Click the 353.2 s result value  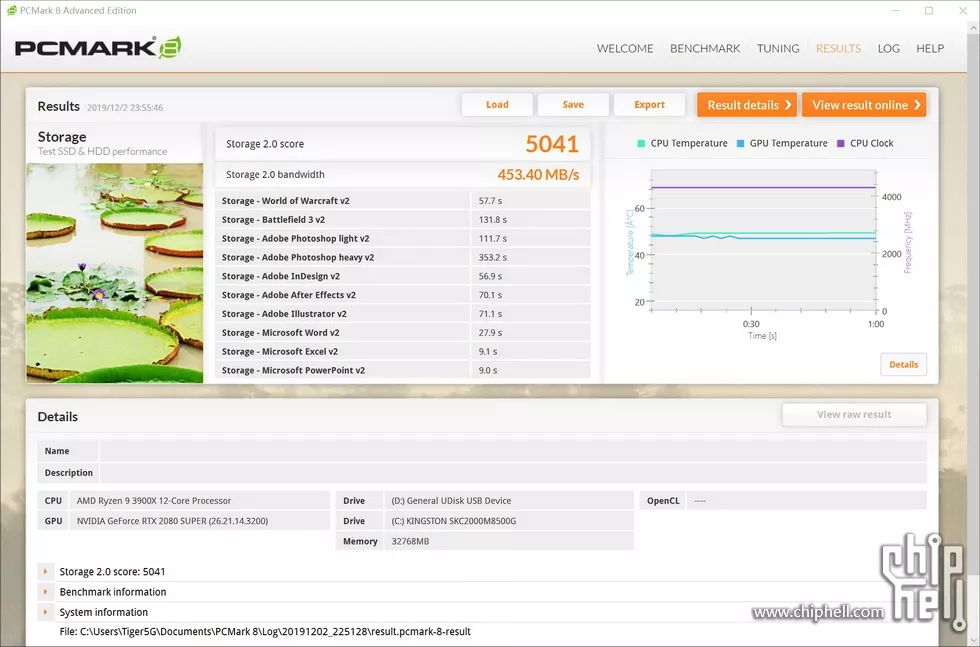coord(492,257)
